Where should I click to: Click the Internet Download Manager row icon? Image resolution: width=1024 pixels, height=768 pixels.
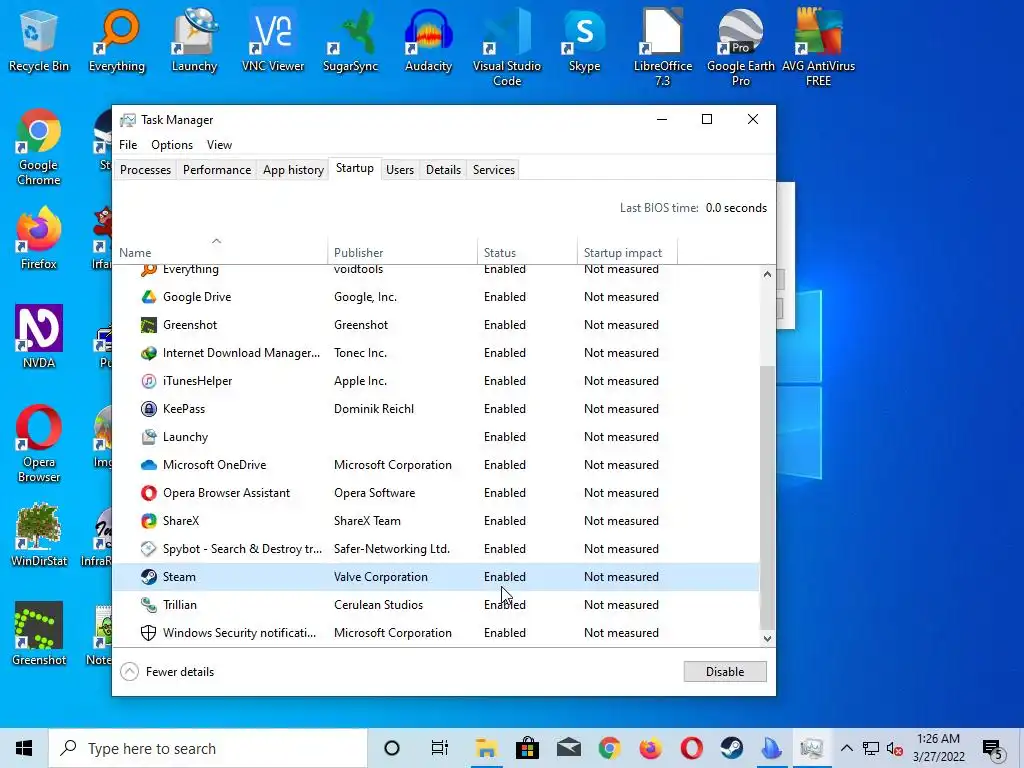[149, 353]
